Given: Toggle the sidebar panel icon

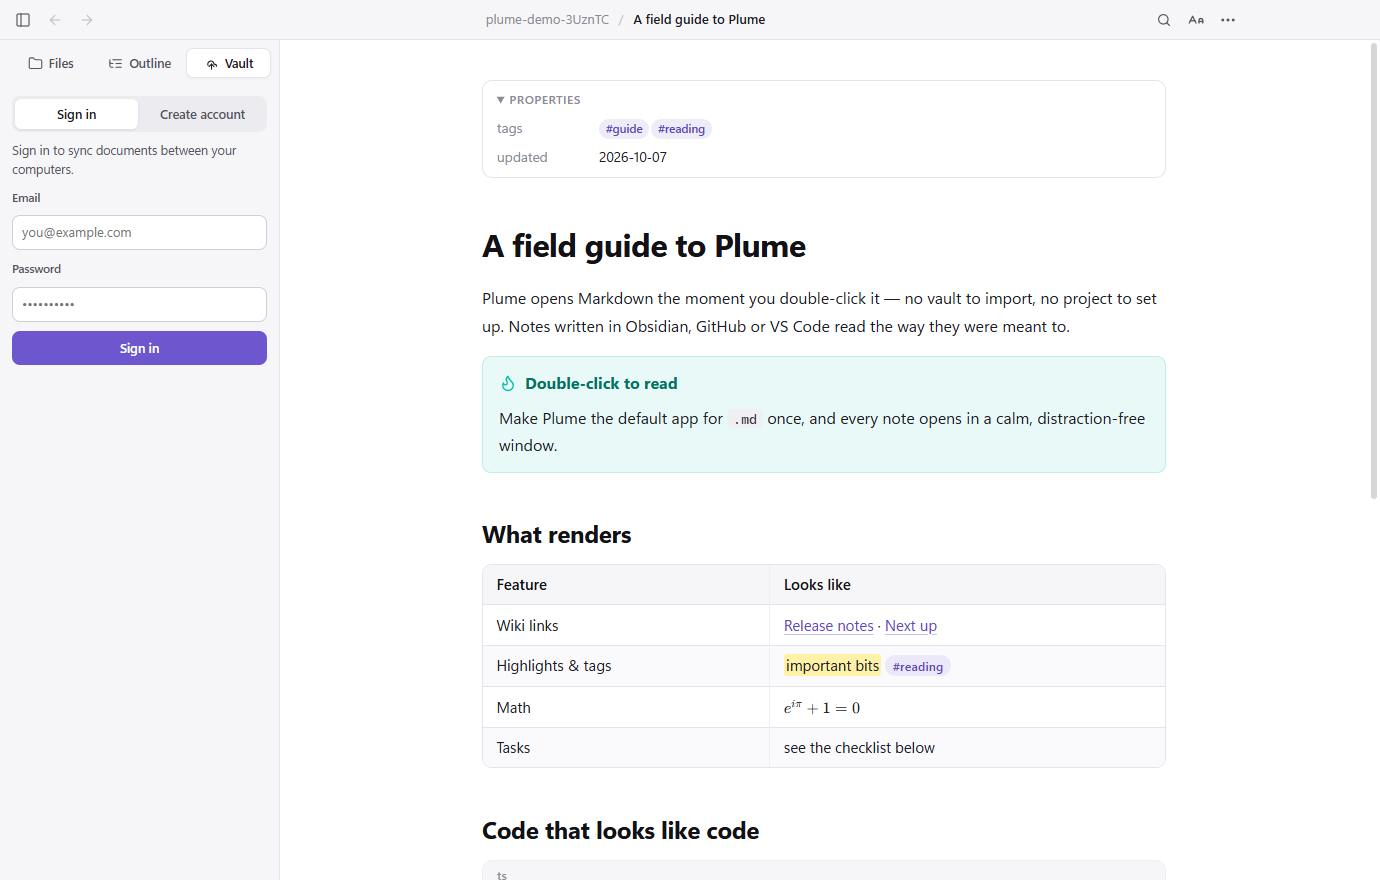Looking at the screenshot, I should [23, 20].
